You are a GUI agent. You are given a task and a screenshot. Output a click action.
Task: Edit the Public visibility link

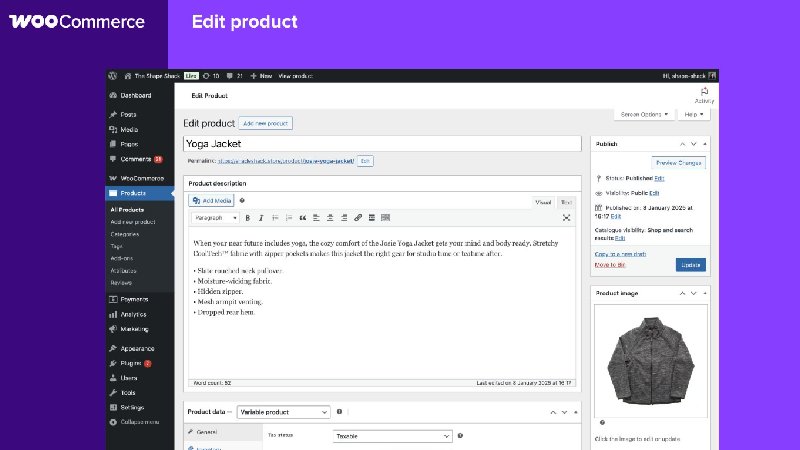pyautogui.click(x=654, y=193)
